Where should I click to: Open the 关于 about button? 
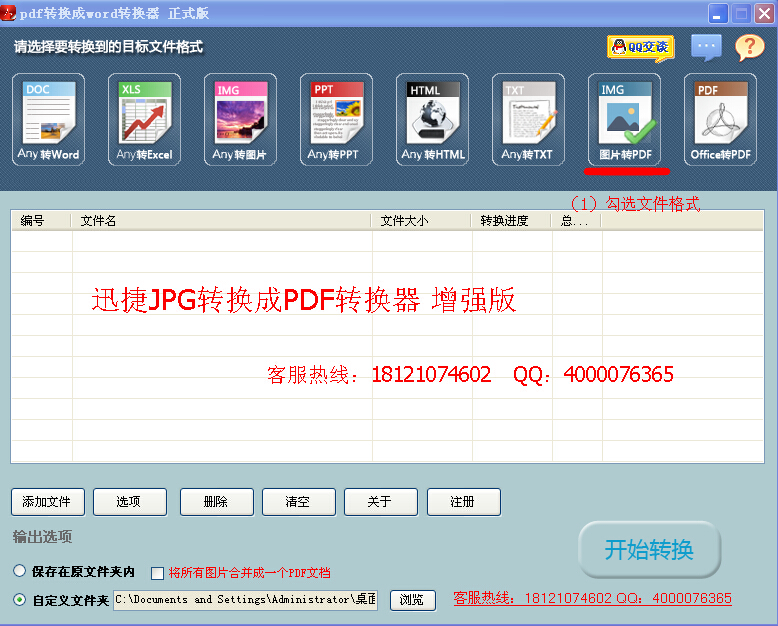pyautogui.click(x=381, y=502)
